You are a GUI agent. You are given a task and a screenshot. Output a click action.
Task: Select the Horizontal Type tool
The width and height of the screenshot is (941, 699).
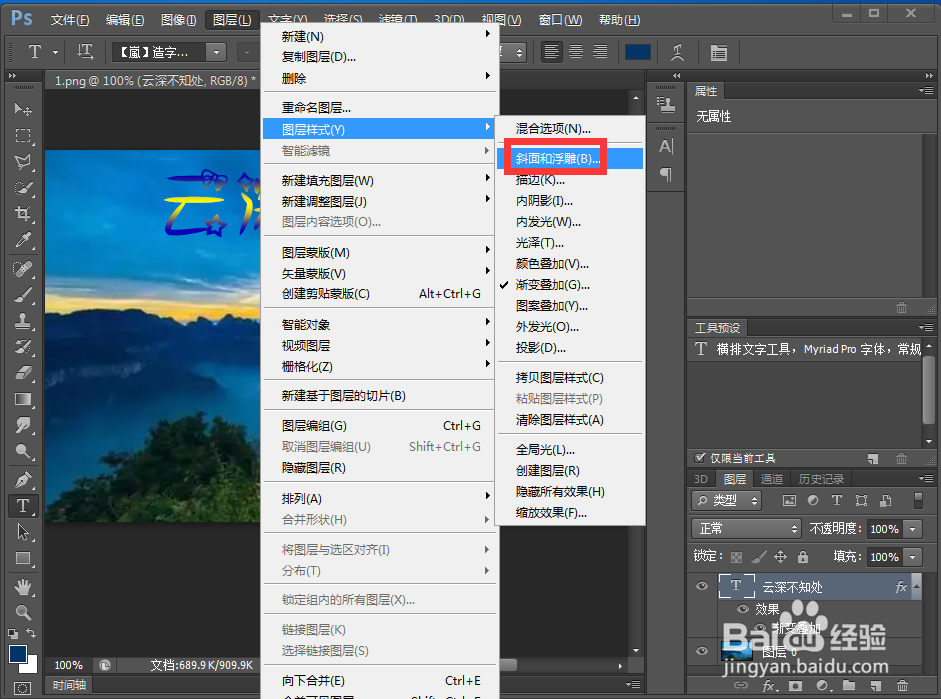coord(23,506)
